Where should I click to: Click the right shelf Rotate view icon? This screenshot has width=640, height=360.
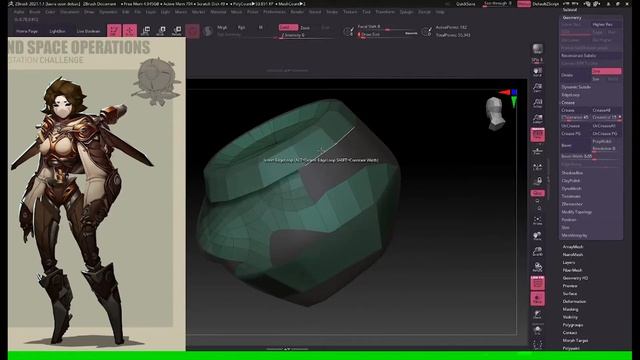(538, 267)
